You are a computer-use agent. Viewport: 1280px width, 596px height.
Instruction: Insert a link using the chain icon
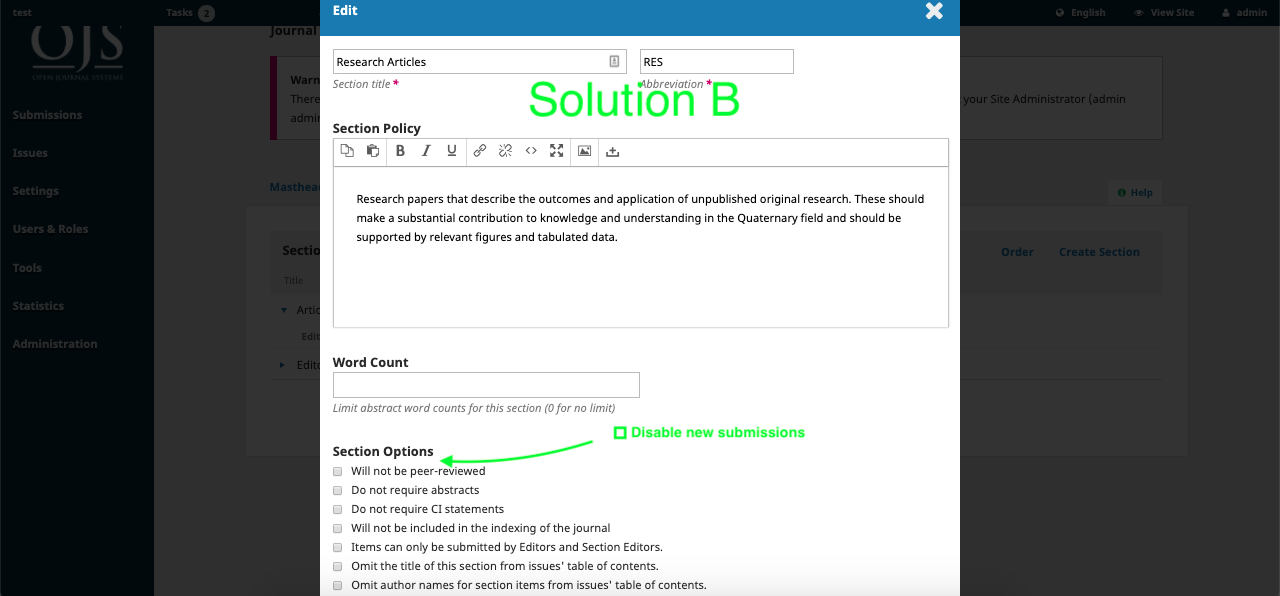point(480,151)
